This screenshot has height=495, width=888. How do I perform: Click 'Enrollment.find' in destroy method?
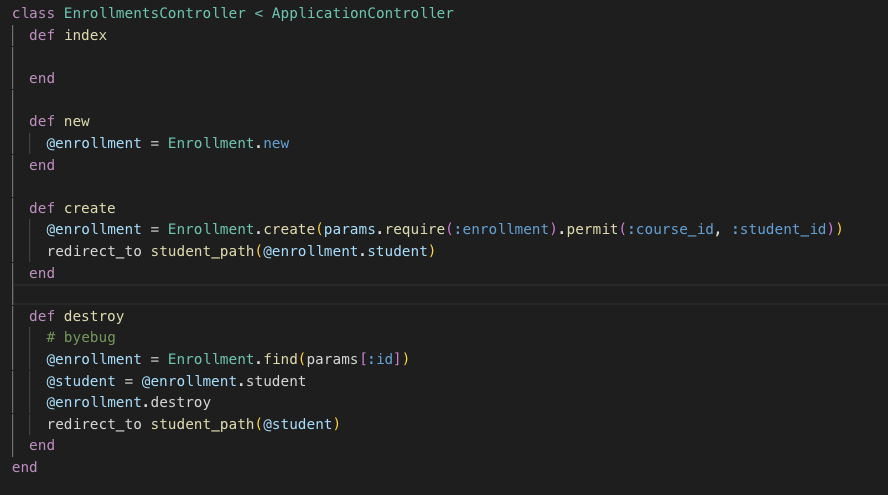point(233,359)
